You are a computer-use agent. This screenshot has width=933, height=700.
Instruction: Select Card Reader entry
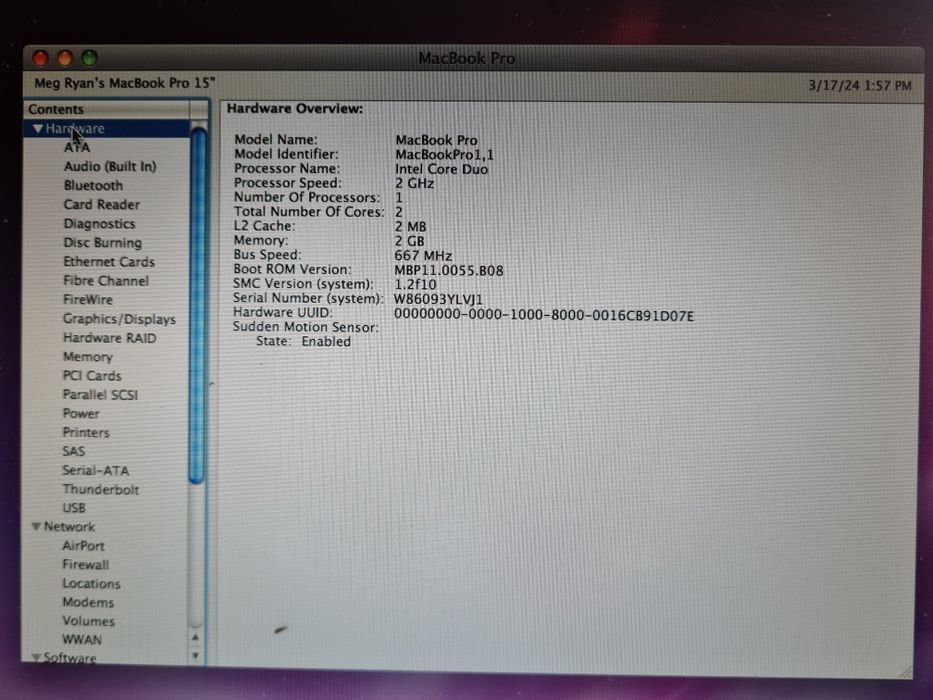coord(102,204)
